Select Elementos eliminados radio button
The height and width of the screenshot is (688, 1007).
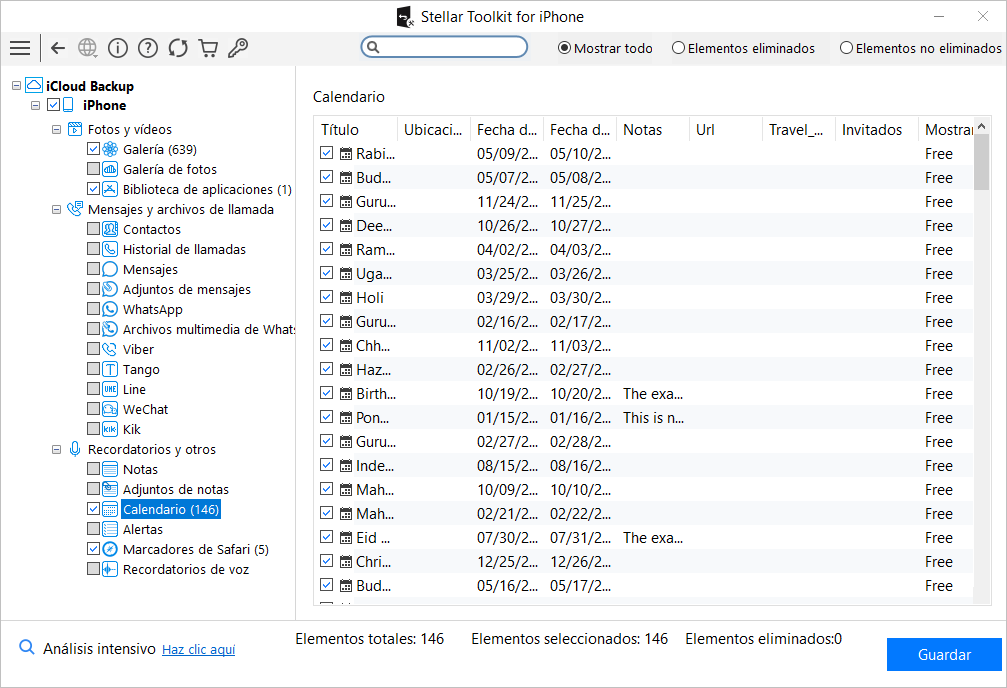point(679,48)
